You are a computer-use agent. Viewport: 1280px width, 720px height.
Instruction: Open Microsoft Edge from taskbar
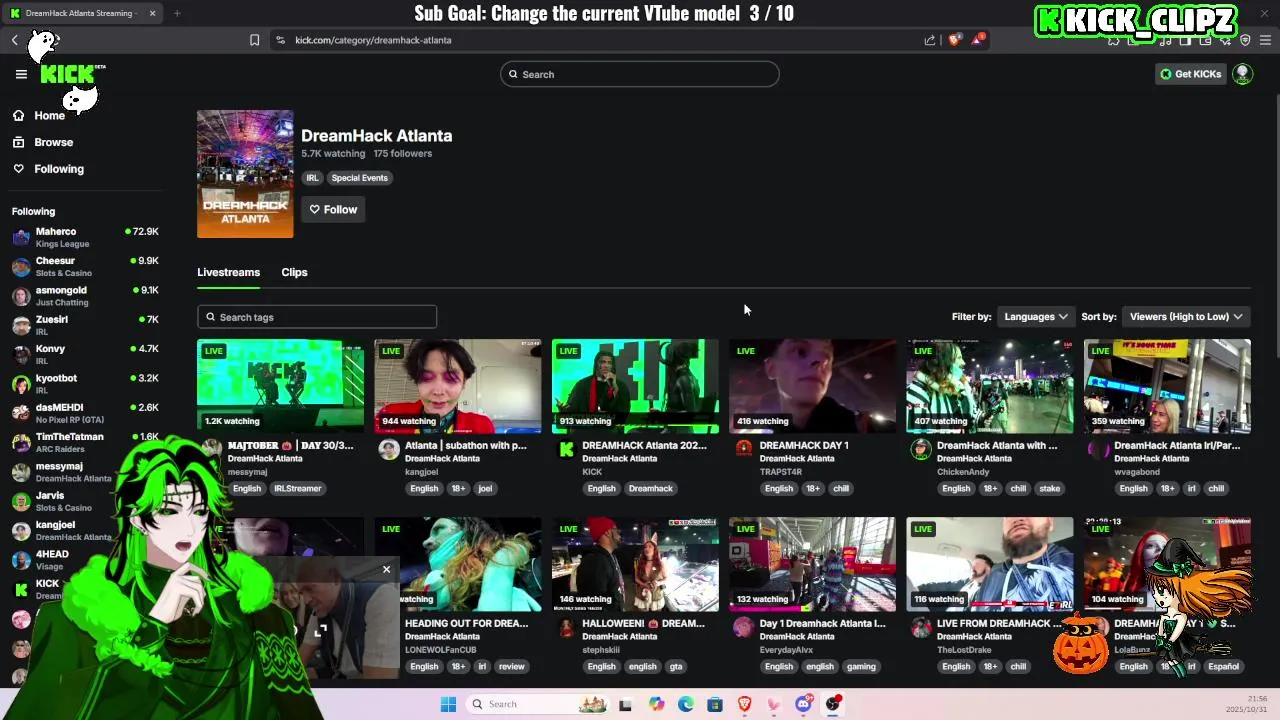[685, 704]
